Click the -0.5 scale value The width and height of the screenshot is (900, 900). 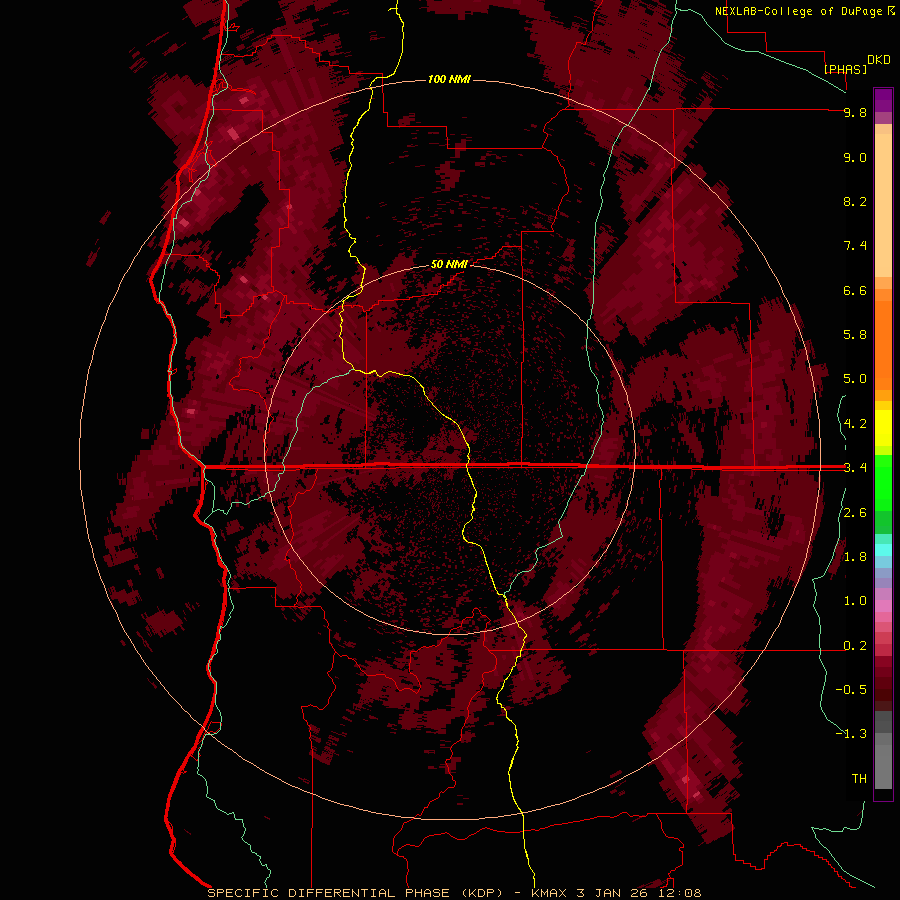click(851, 690)
